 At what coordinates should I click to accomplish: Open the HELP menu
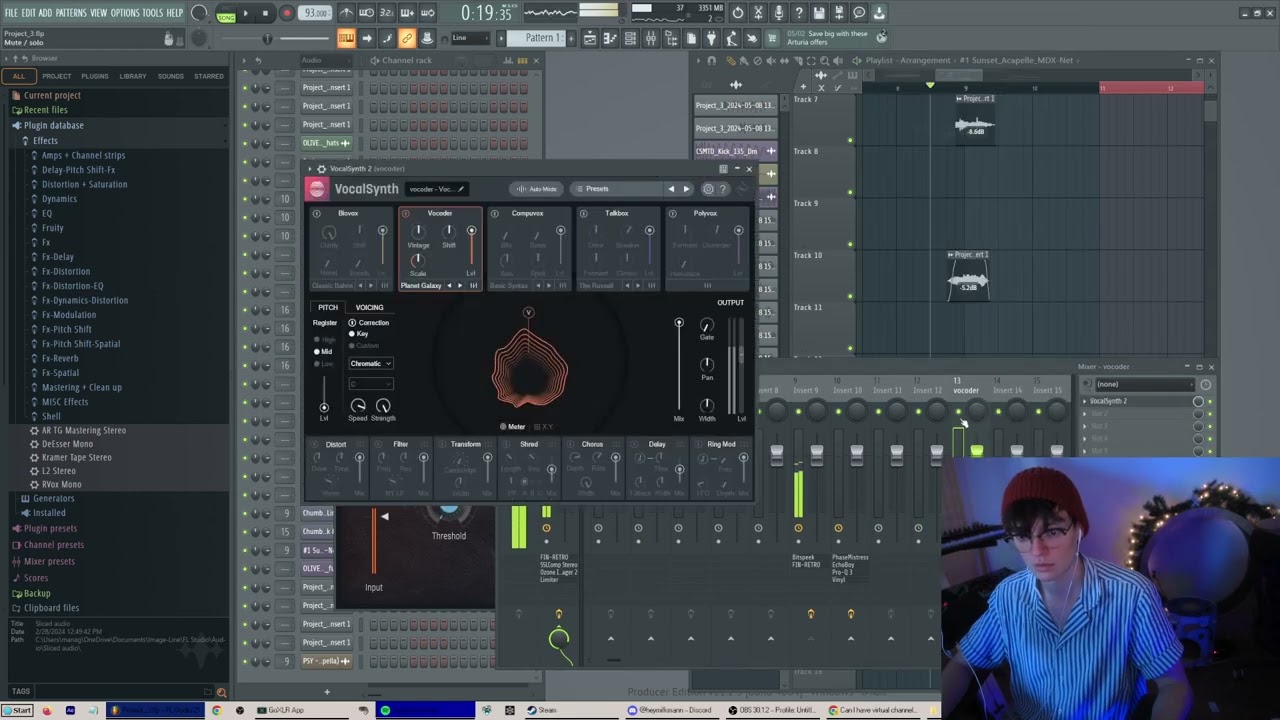click(175, 13)
